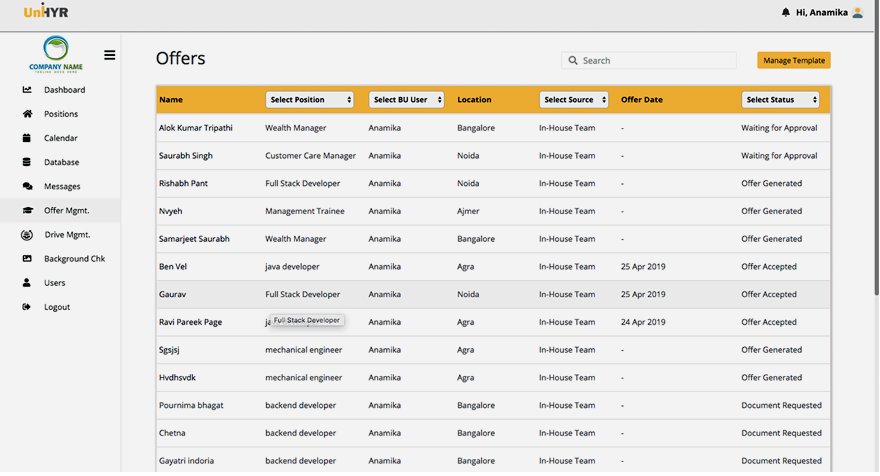
Task: Click the Location column header
Action: click(474, 100)
